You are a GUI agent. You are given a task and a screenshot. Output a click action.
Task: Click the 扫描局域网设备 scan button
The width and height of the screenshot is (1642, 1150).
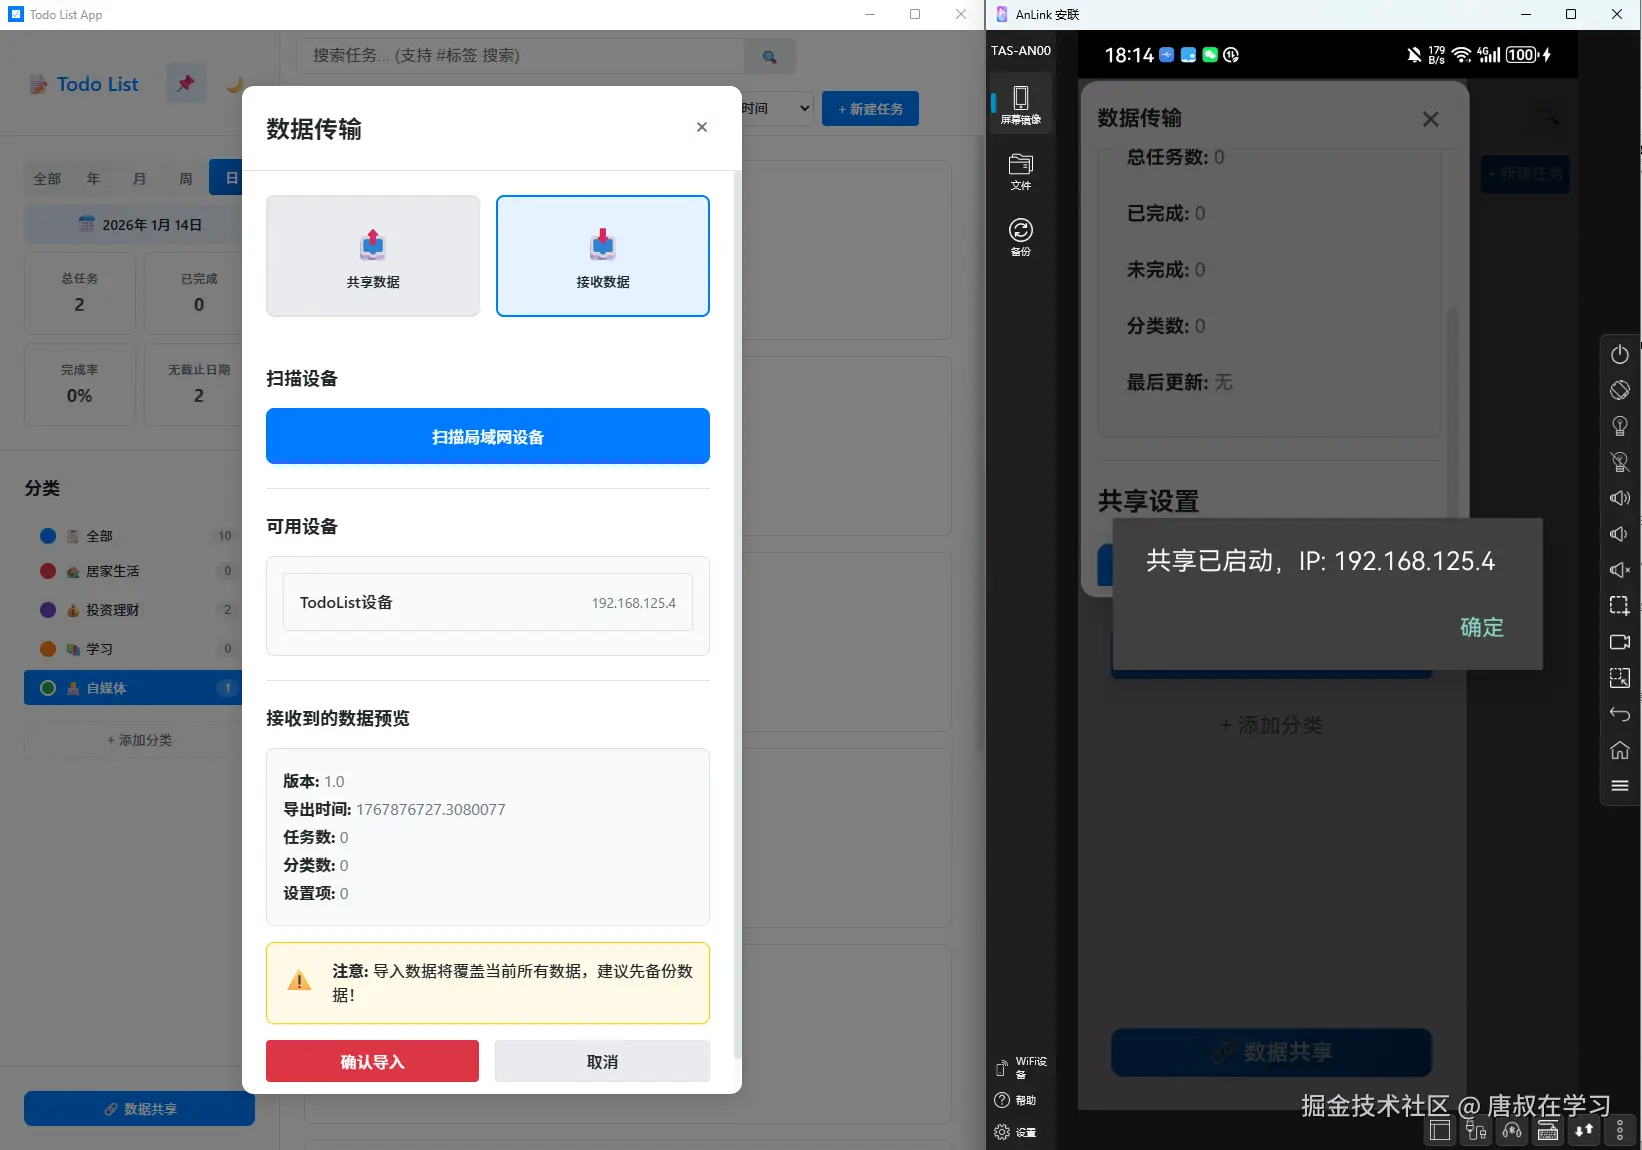487,436
